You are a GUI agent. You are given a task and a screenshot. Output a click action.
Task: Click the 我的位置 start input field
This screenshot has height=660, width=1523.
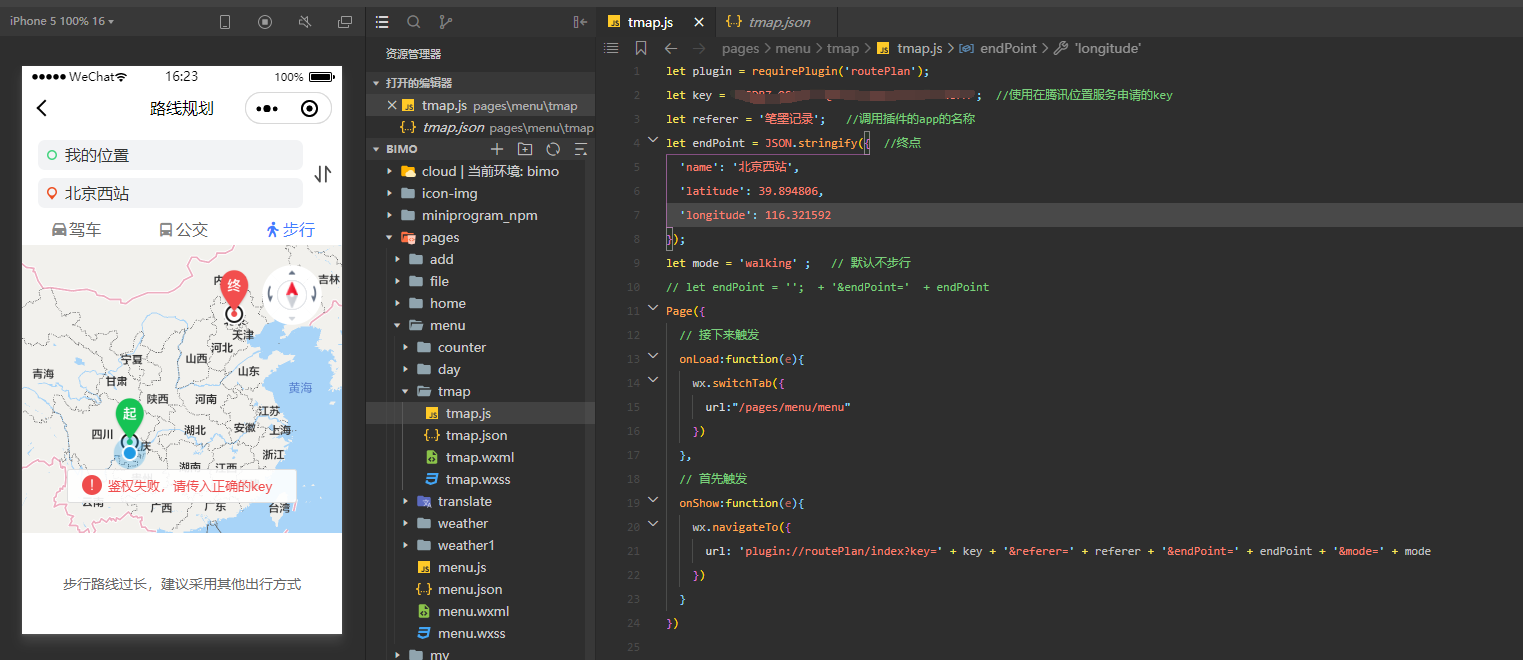tap(170, 155)
